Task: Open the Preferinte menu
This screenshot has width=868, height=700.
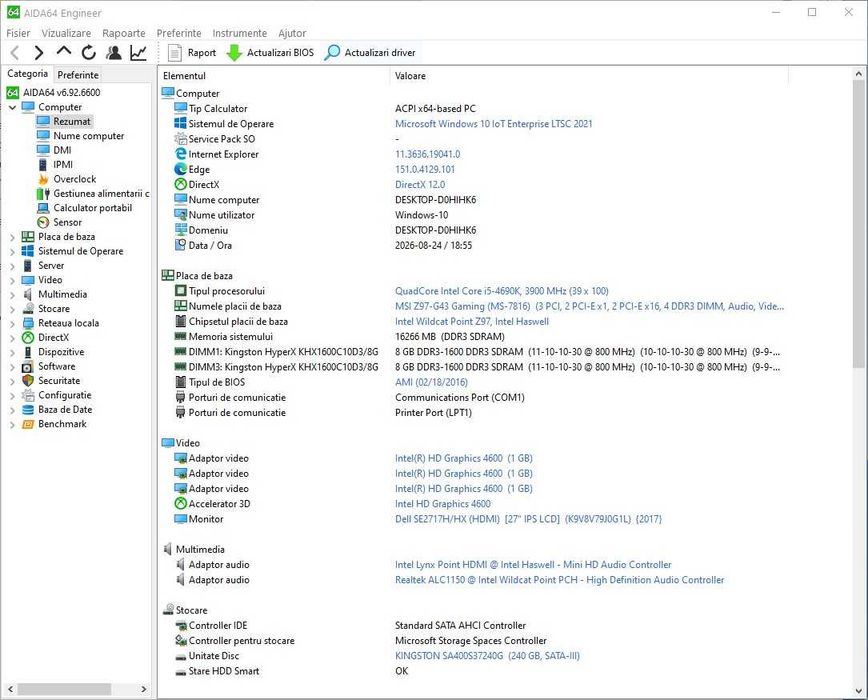Action: point(179,33)
